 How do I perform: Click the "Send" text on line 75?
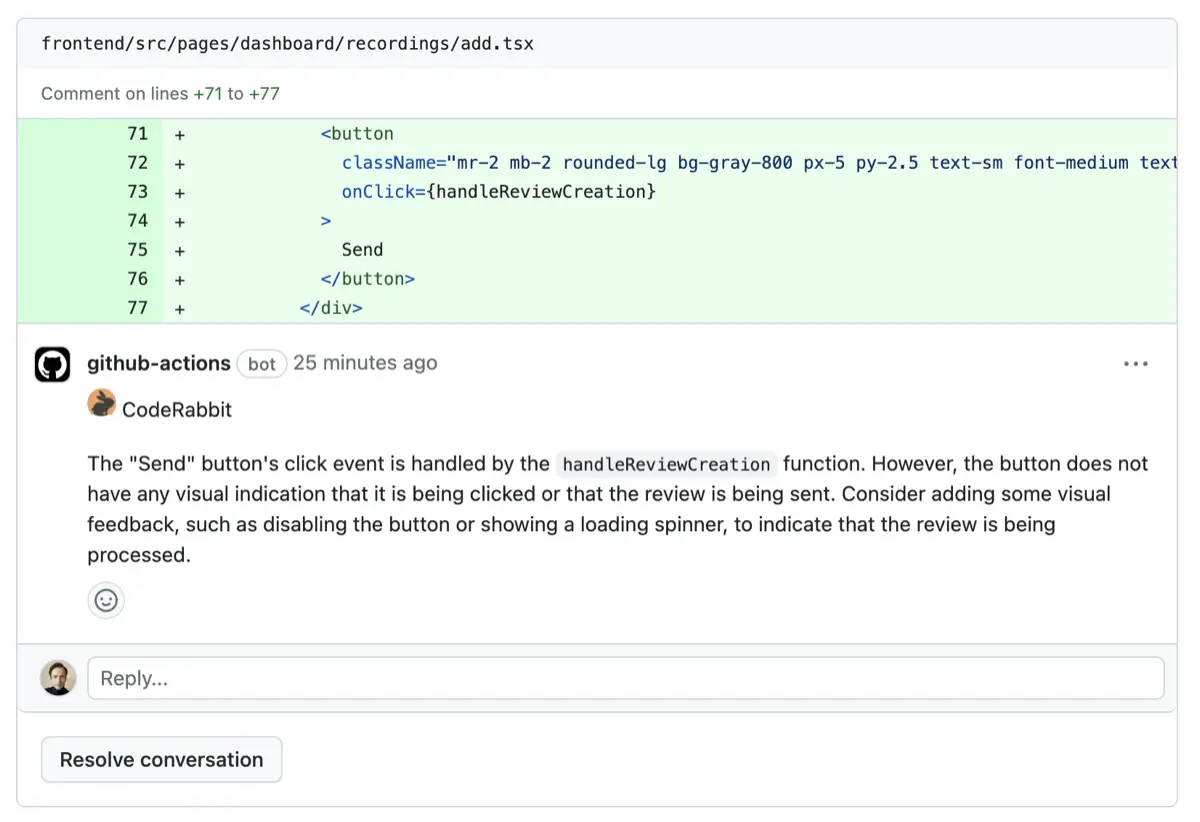click(362, 250)
